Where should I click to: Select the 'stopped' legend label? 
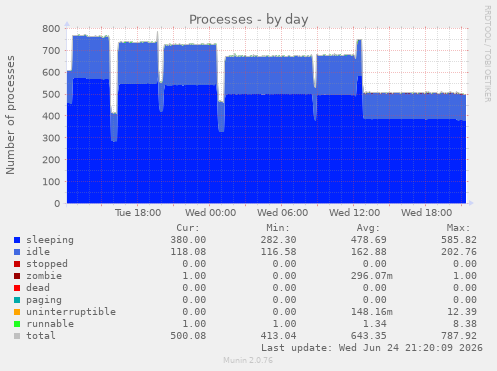click(47, 264)
